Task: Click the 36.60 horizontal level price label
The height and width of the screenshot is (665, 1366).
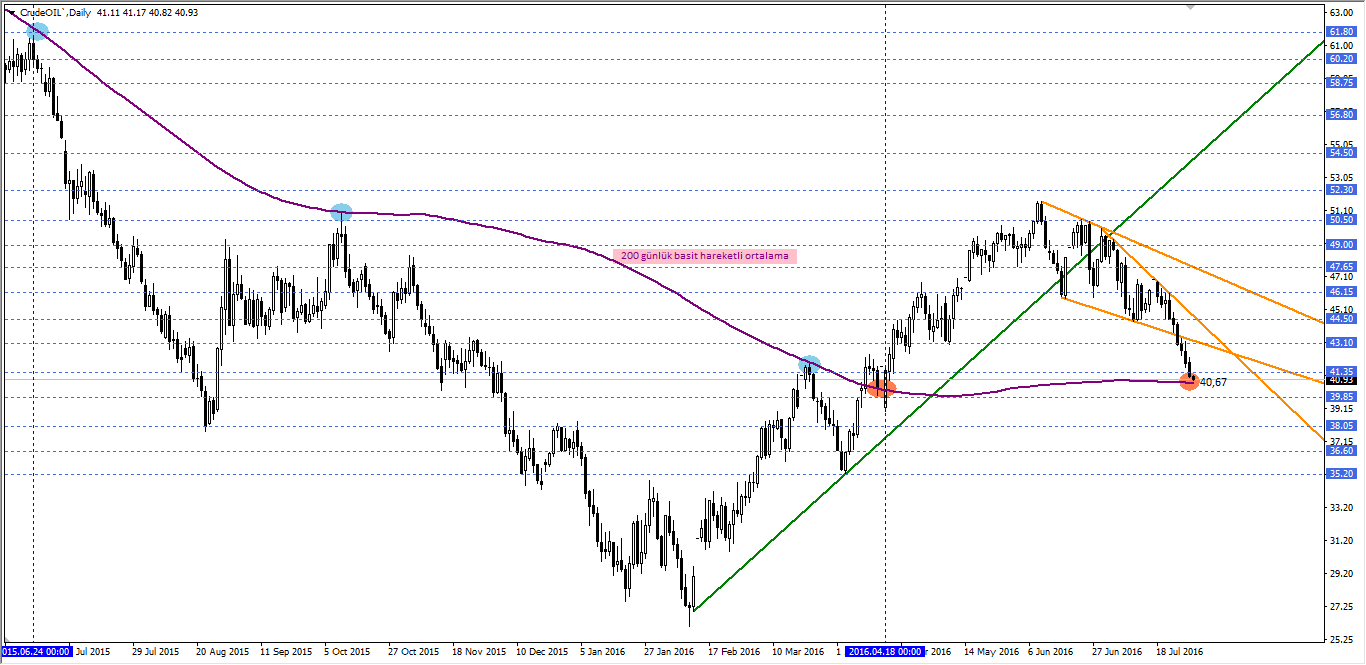Action: [1341, 451]
